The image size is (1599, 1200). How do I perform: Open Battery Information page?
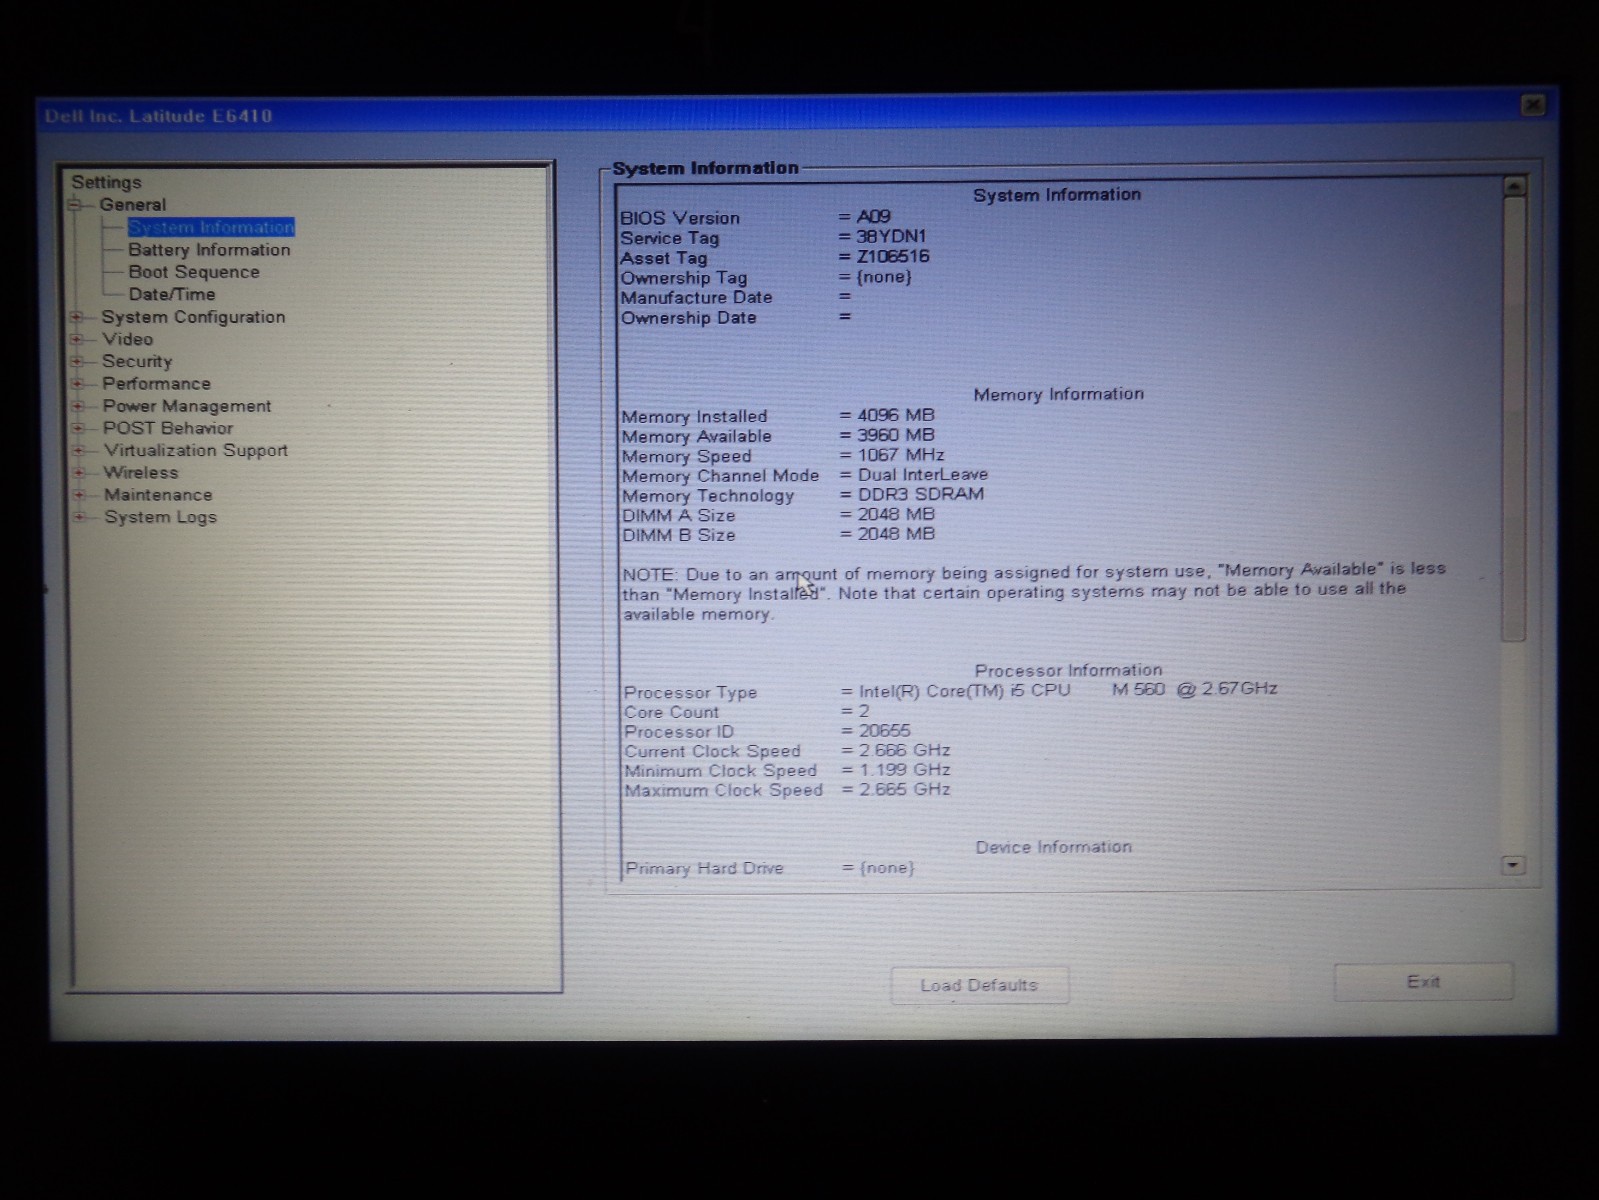tap(209, 250)
